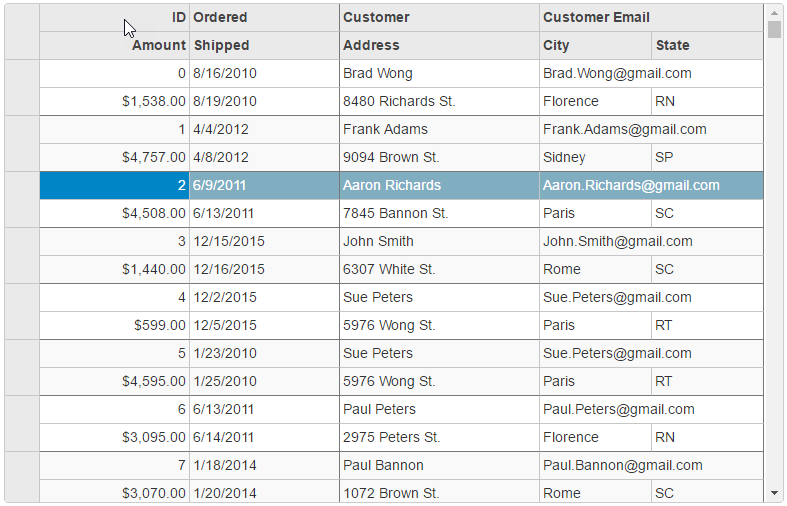Image resolution: width=787 pixels, height=506 pixels.
Task: Select the Brad Wong customer cell
Action: [x=439, y=73]
